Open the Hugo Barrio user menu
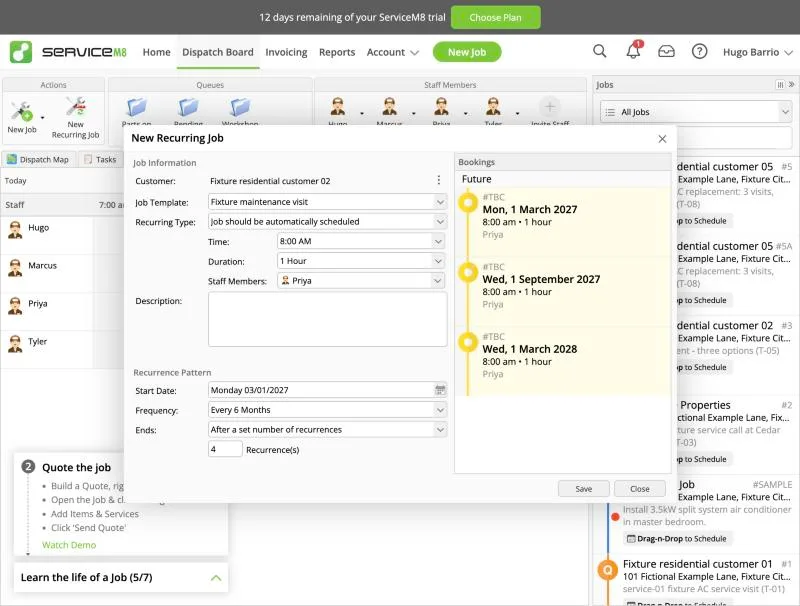The height and width of the screenshot is (606, 800). (758, 52)
